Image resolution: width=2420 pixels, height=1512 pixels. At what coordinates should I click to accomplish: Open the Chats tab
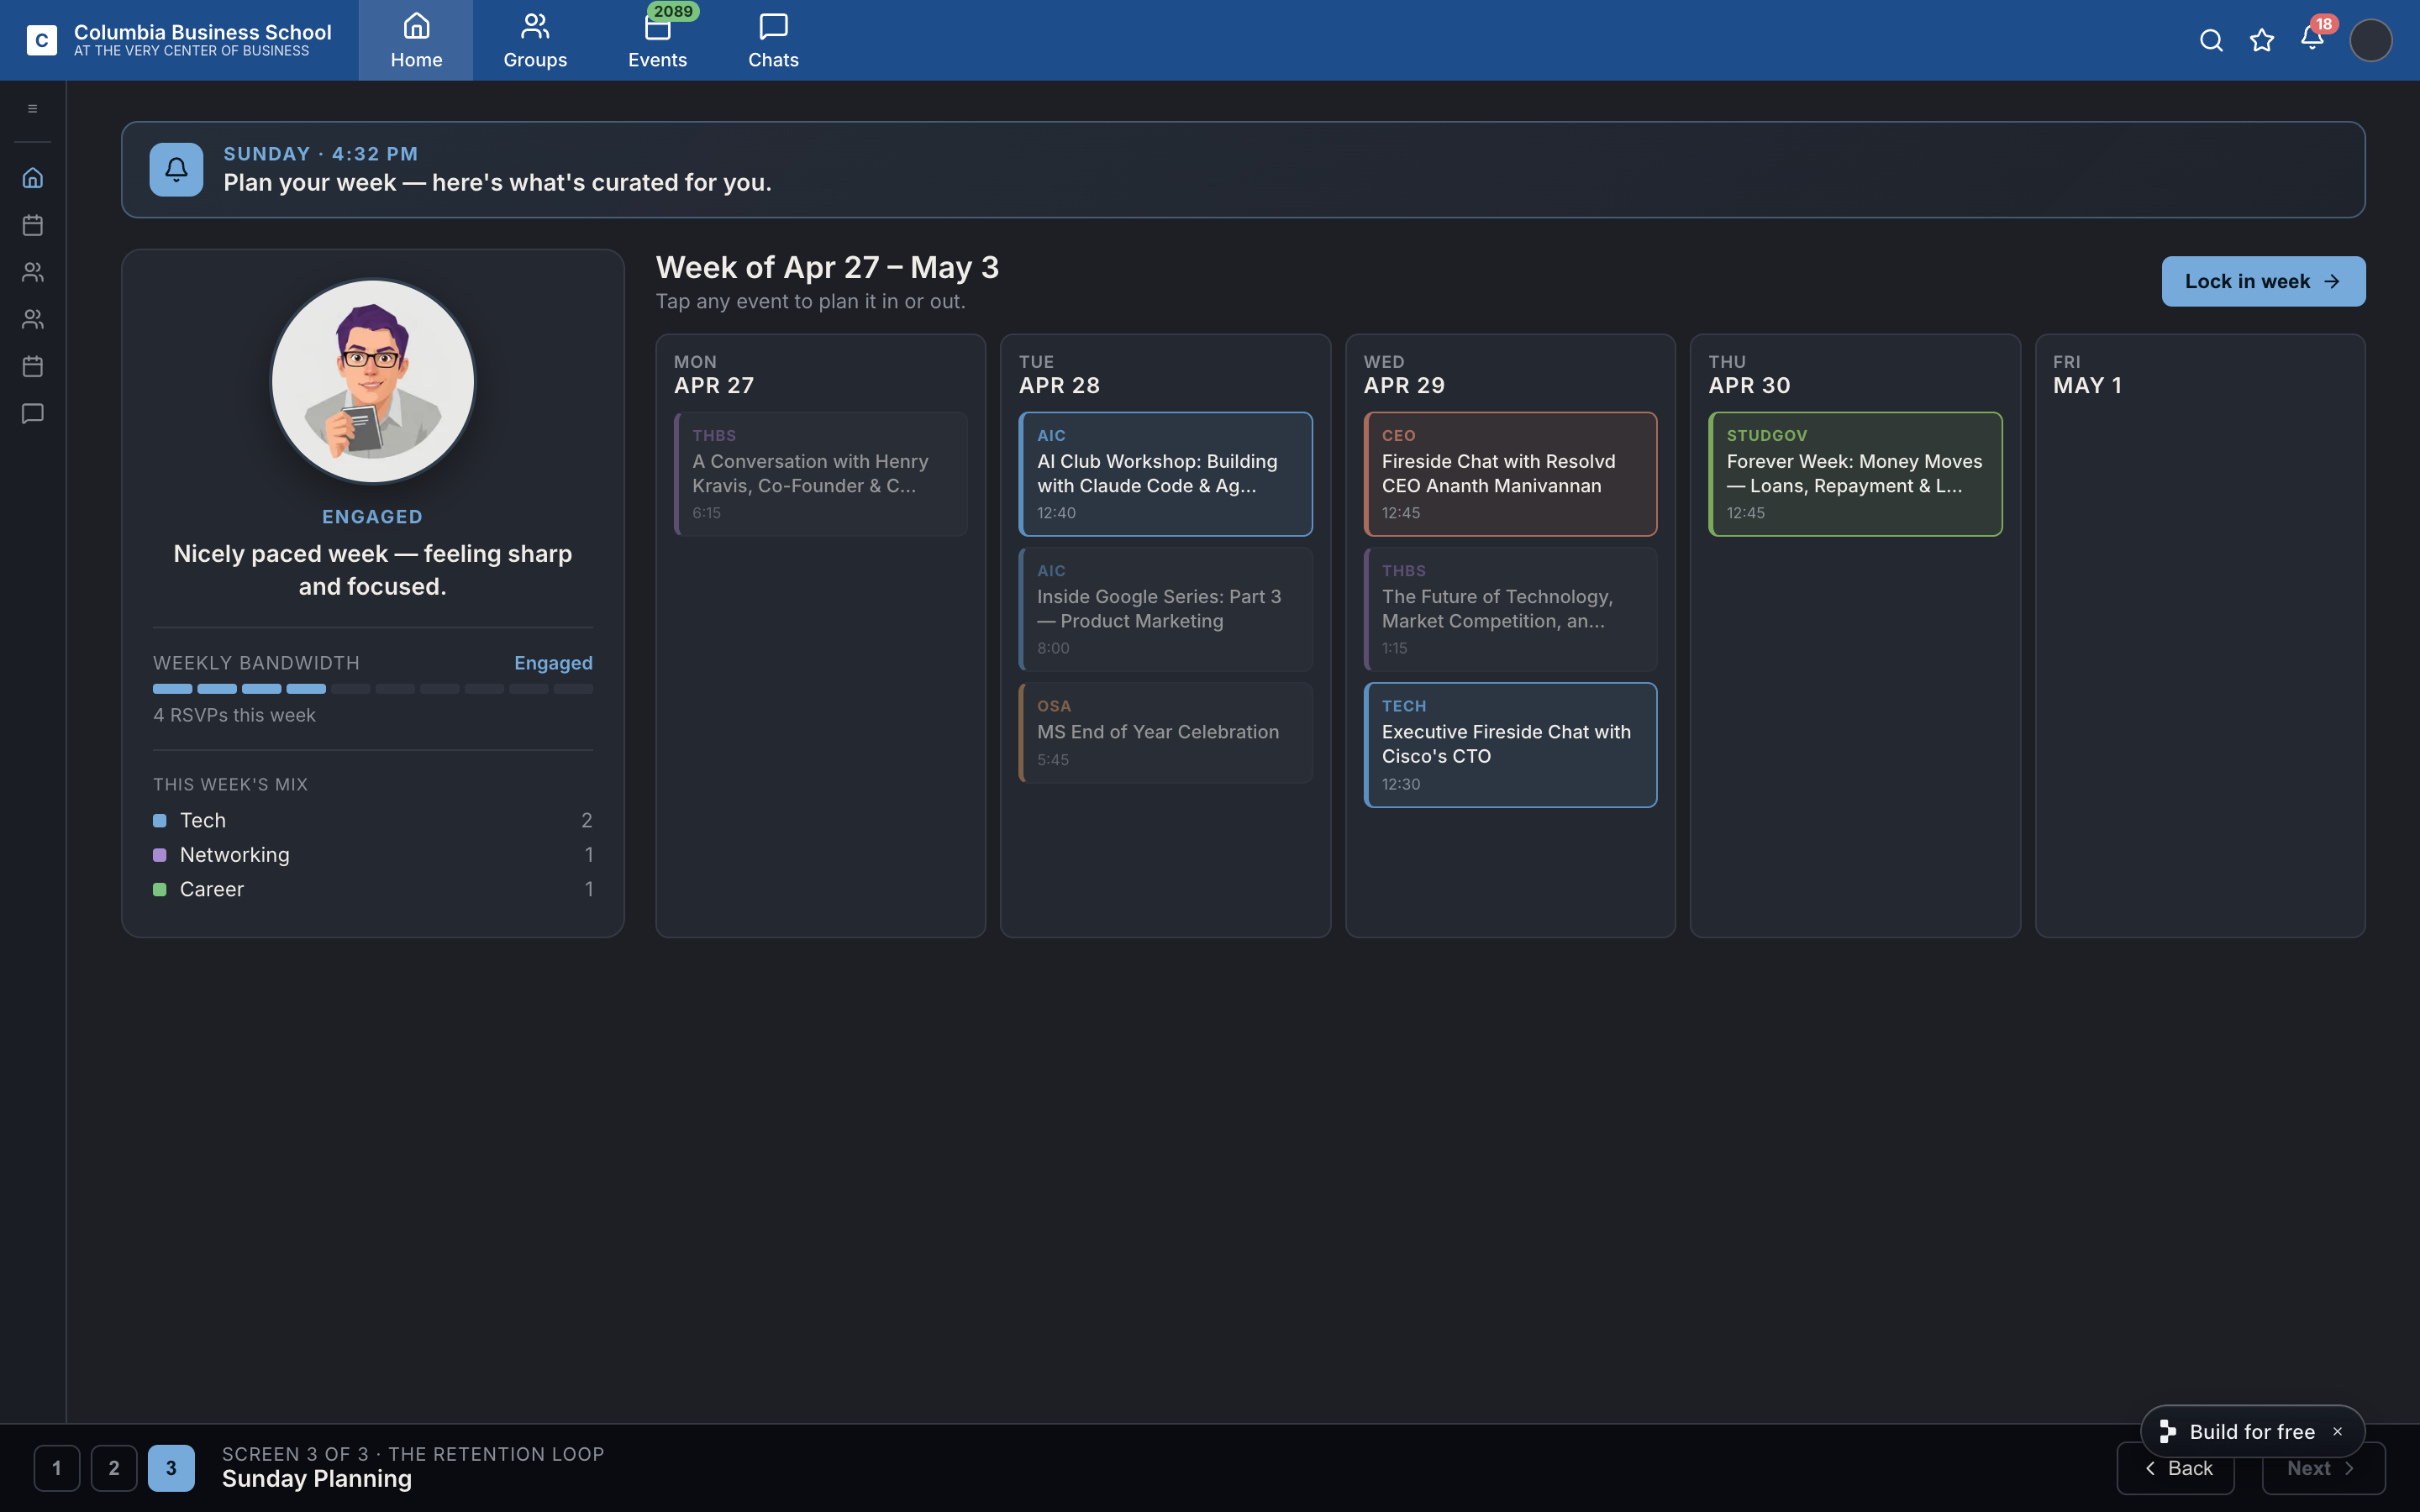(x=773, y=40)
